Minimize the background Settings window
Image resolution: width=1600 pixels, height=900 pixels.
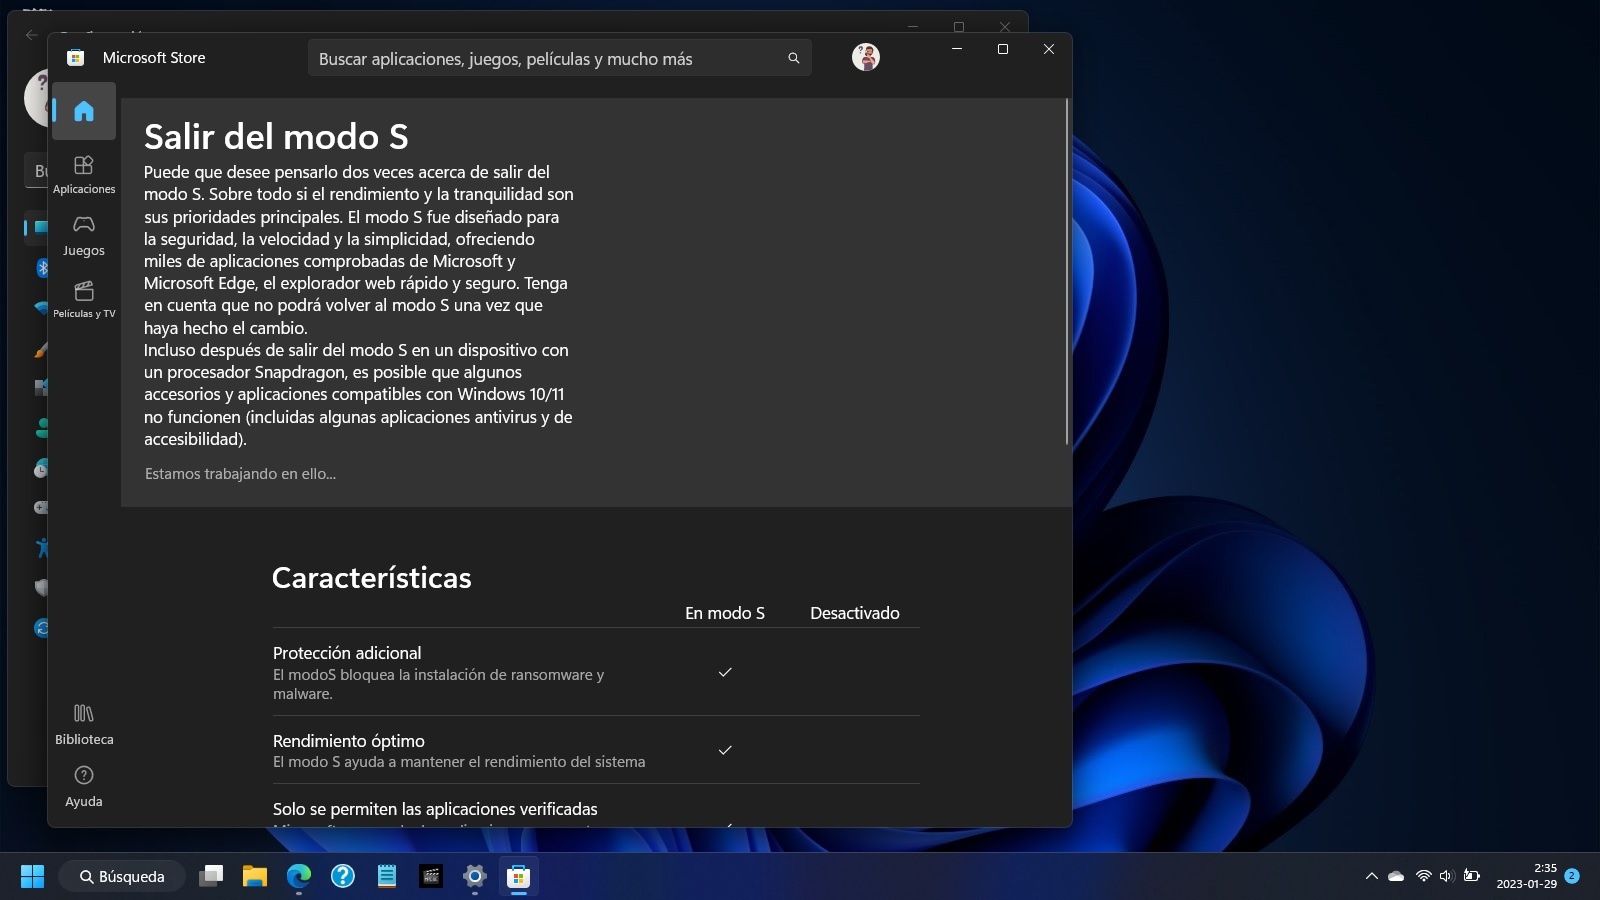pos(913,26)
